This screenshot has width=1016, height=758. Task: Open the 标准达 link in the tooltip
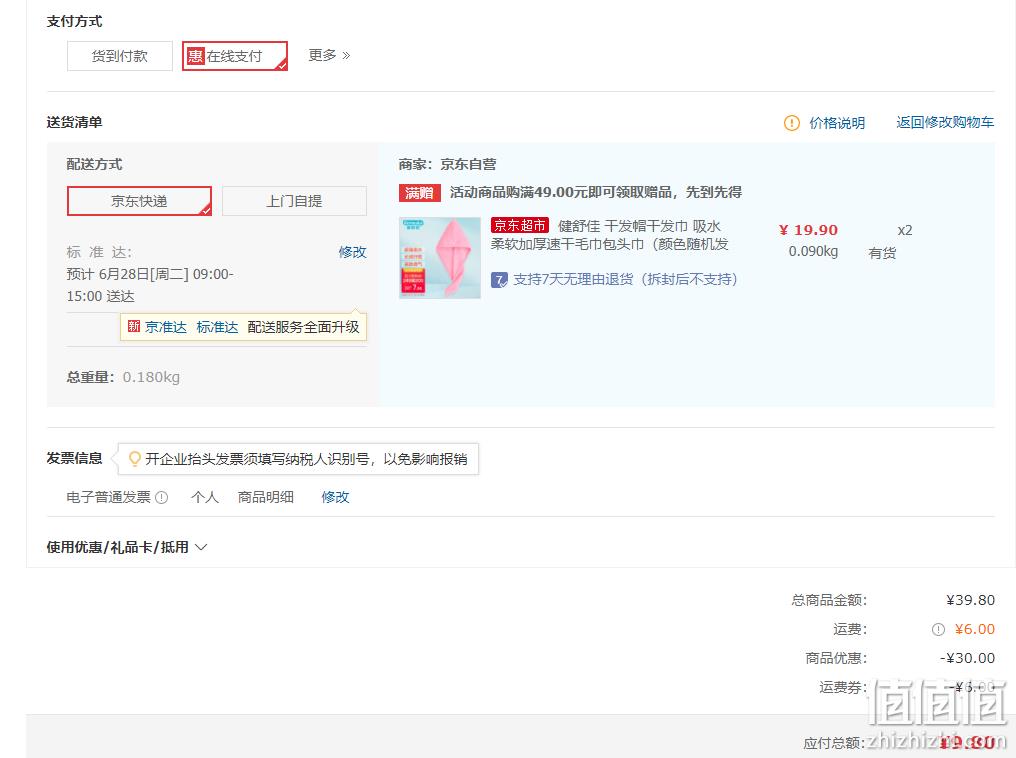pyautogui.click(x=217, y=327)
